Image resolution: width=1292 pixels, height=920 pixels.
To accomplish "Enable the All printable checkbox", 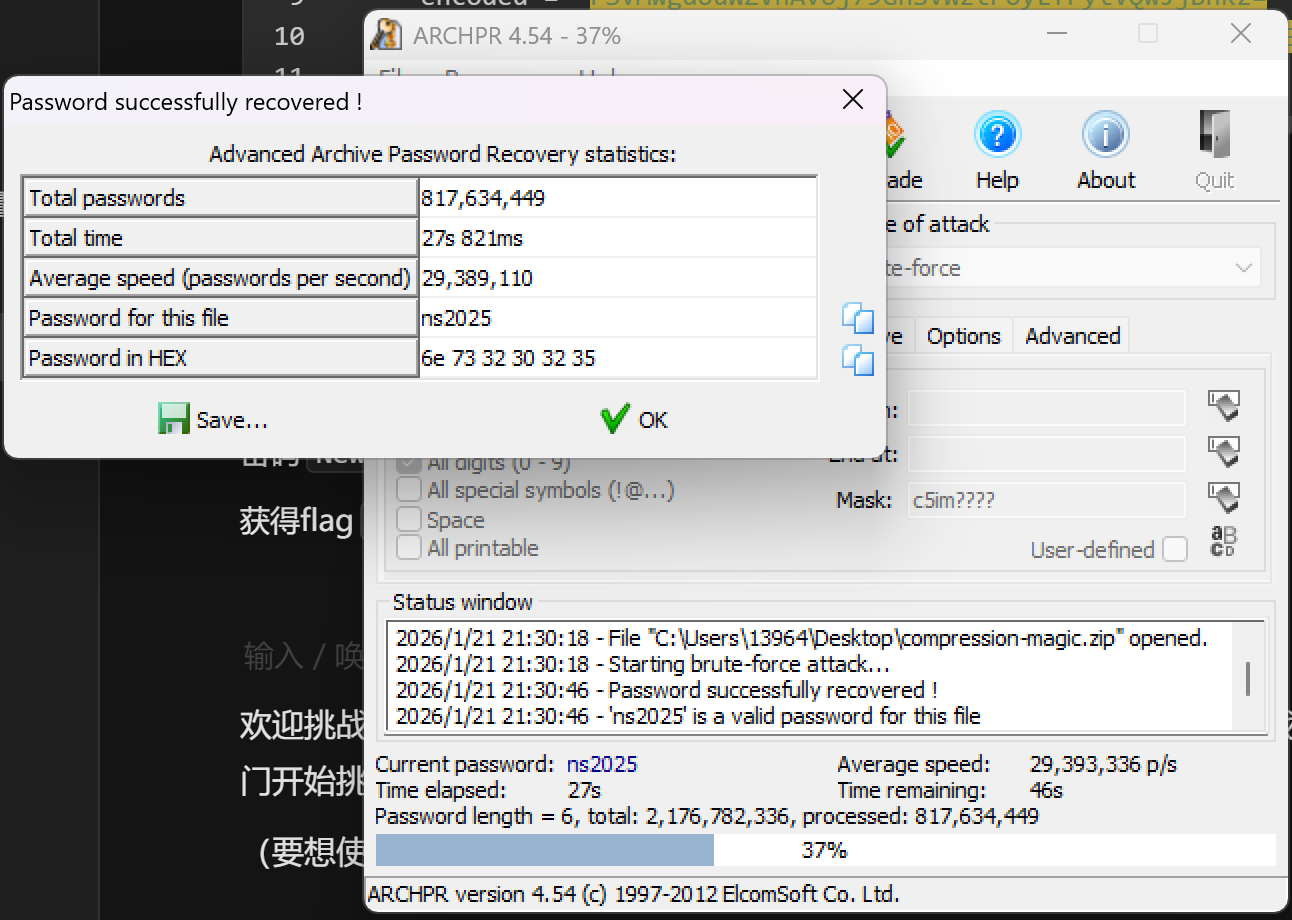I will click(409, 547).
